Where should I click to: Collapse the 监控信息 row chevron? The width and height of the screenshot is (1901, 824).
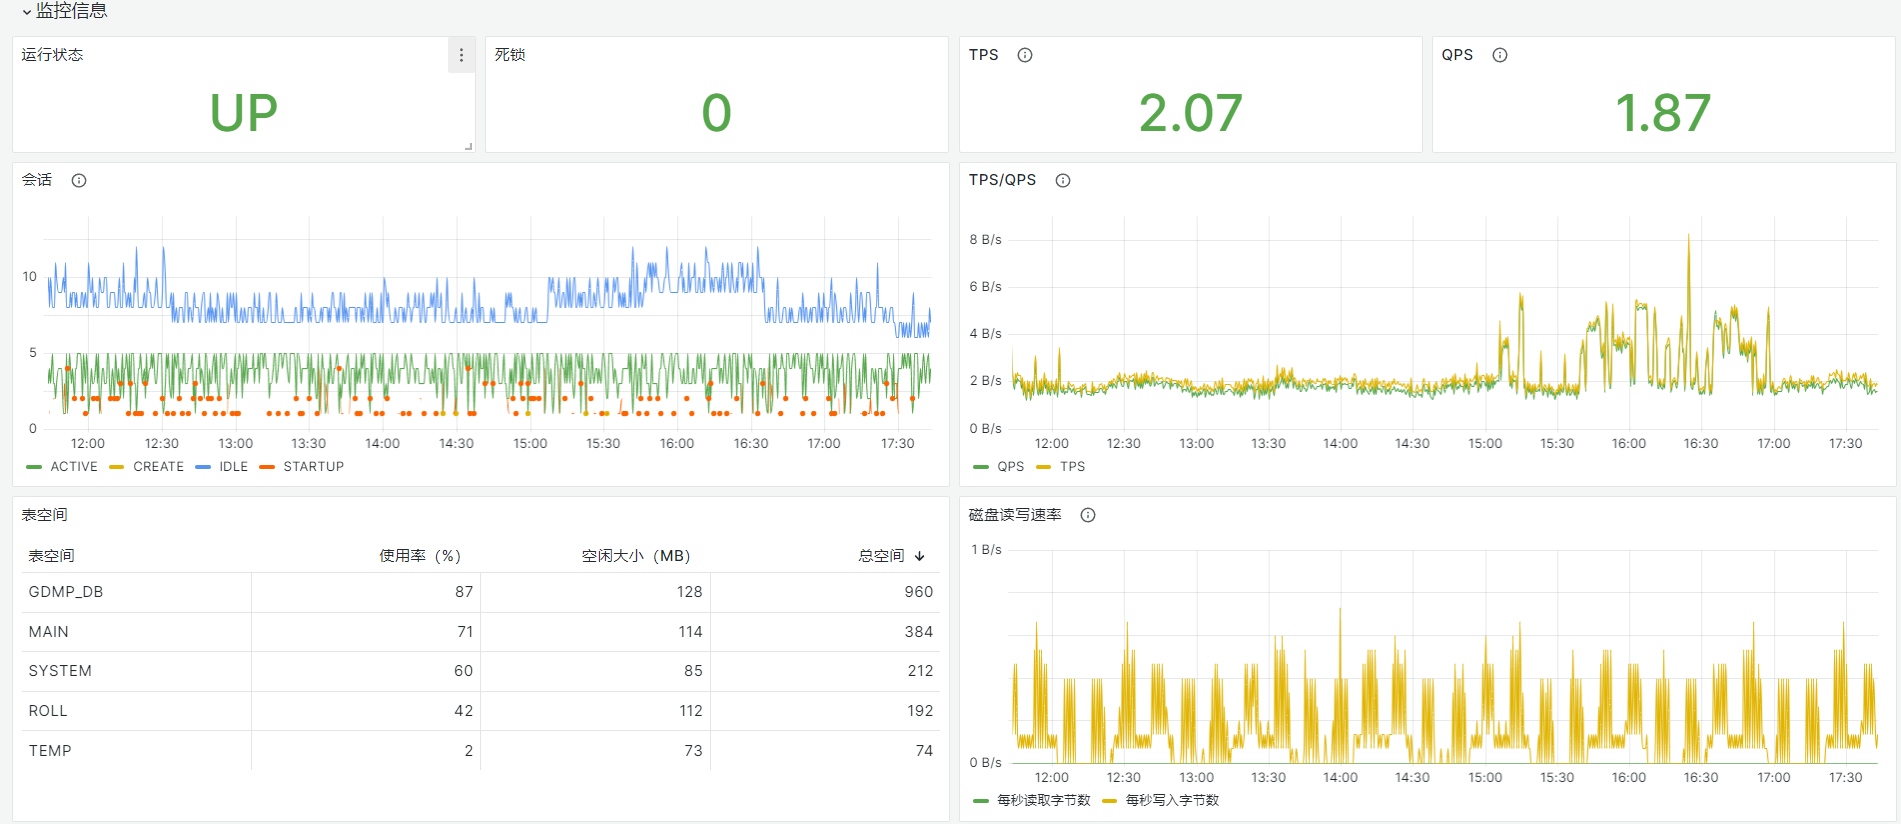point(26,12)
